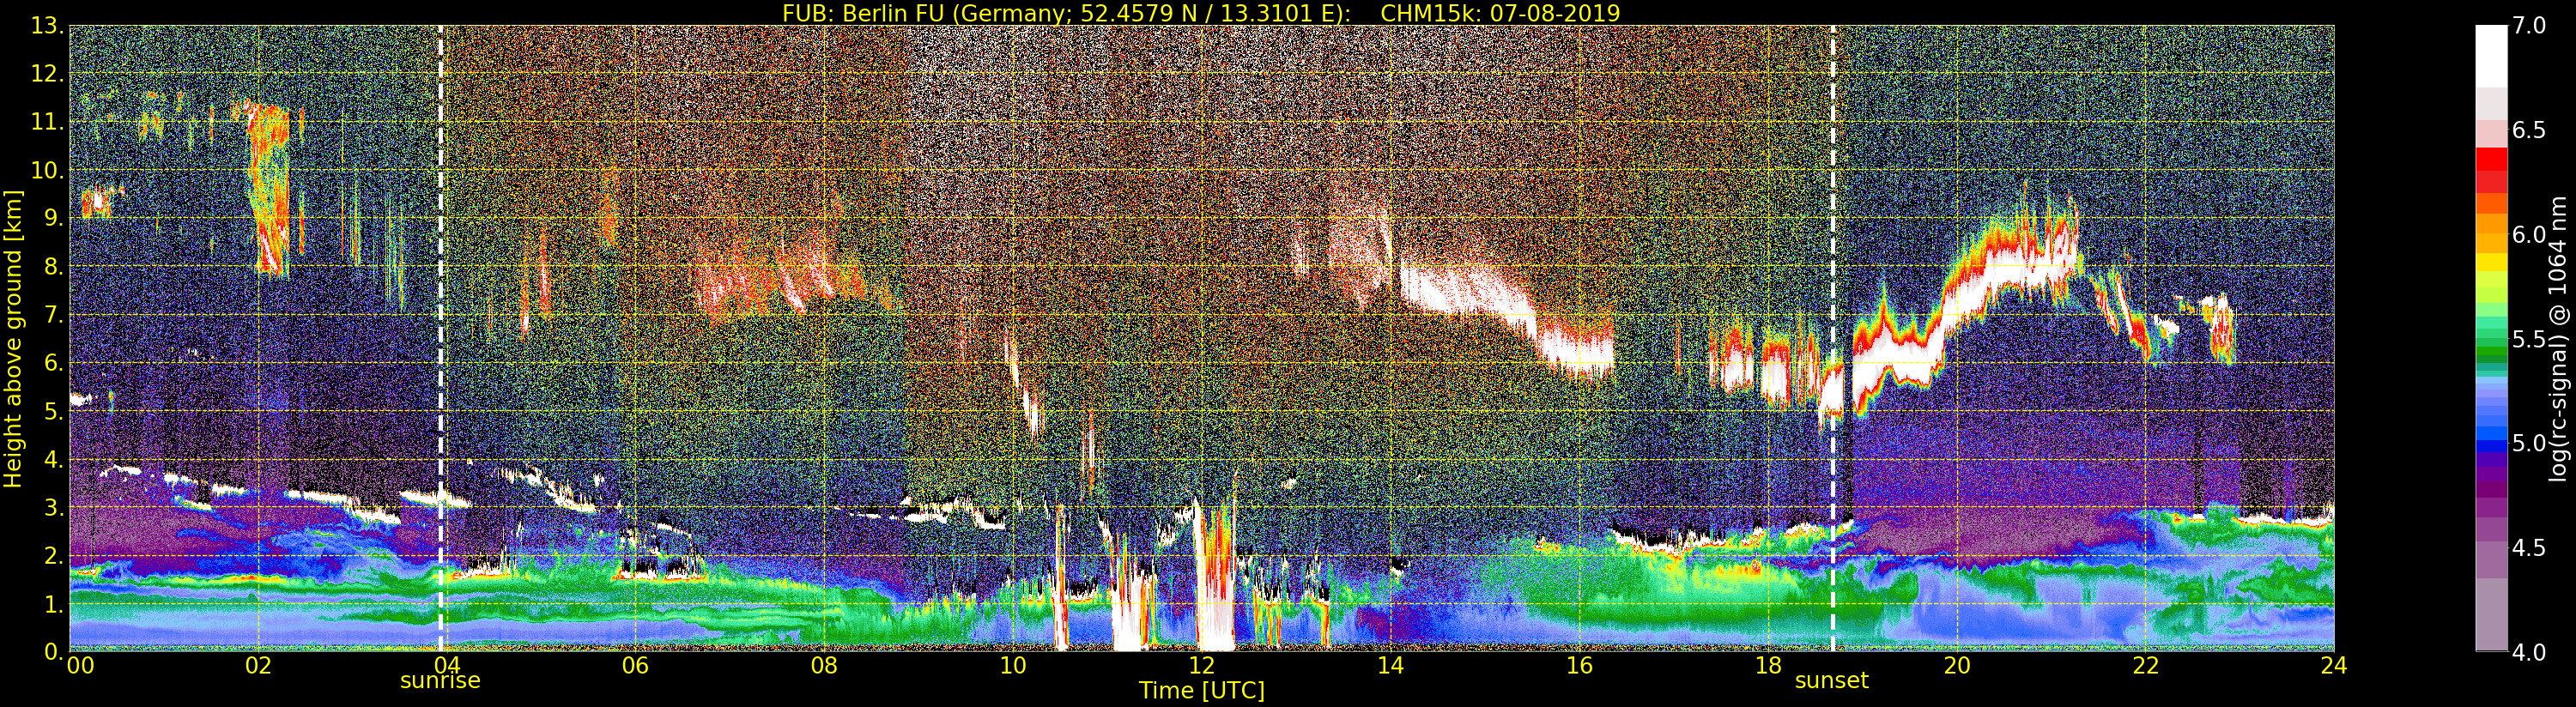Click the height tick label '5.'
The height and width of the screenshot is (707, 2576).
[x=54, y=411]
